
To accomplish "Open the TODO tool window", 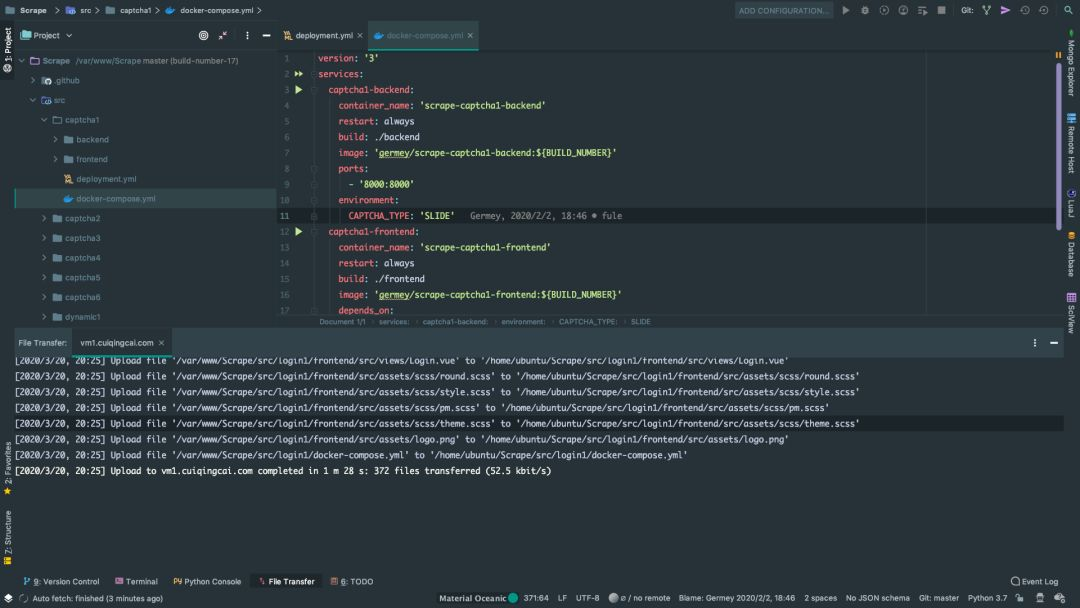I will (x=352, y=581).
